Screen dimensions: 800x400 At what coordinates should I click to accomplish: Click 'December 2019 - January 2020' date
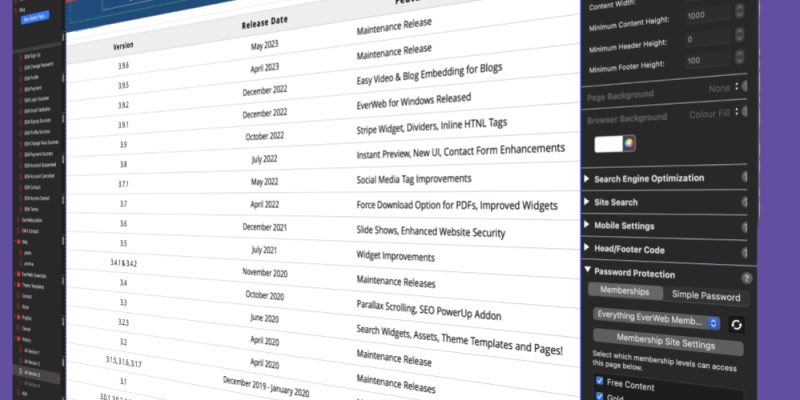[x=266, y=387]
